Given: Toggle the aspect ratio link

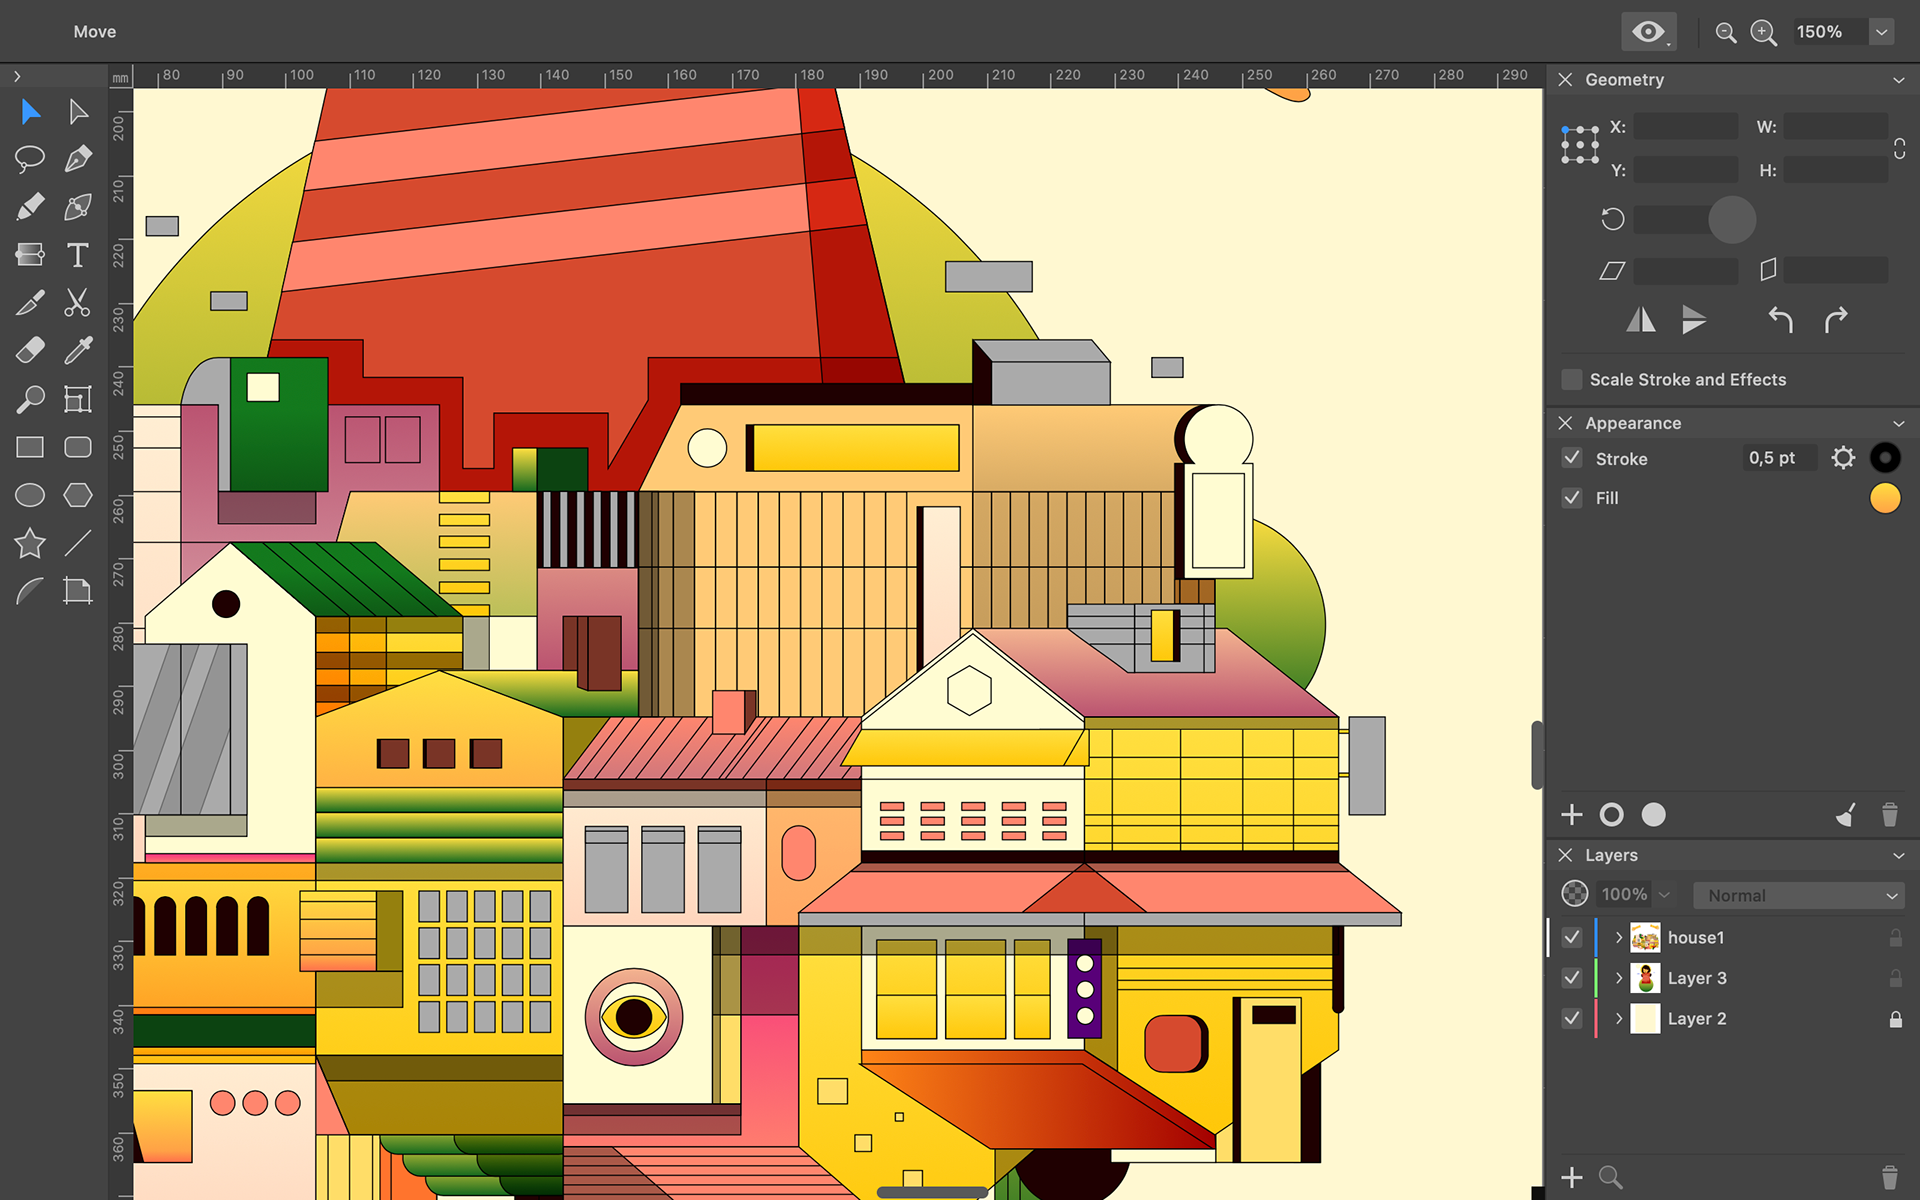Looking at the screenshot, I should 1900,149.
